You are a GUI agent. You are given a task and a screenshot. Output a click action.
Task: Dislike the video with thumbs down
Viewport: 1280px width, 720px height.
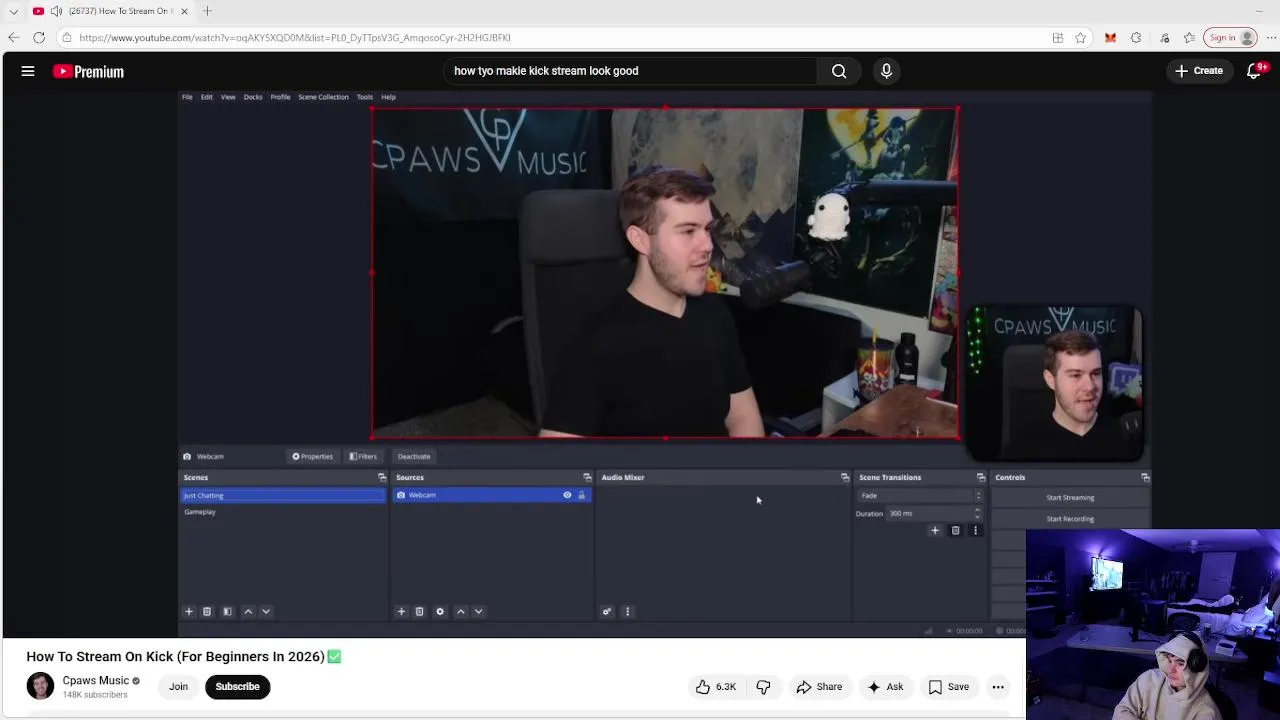click(x=763, y=687)
